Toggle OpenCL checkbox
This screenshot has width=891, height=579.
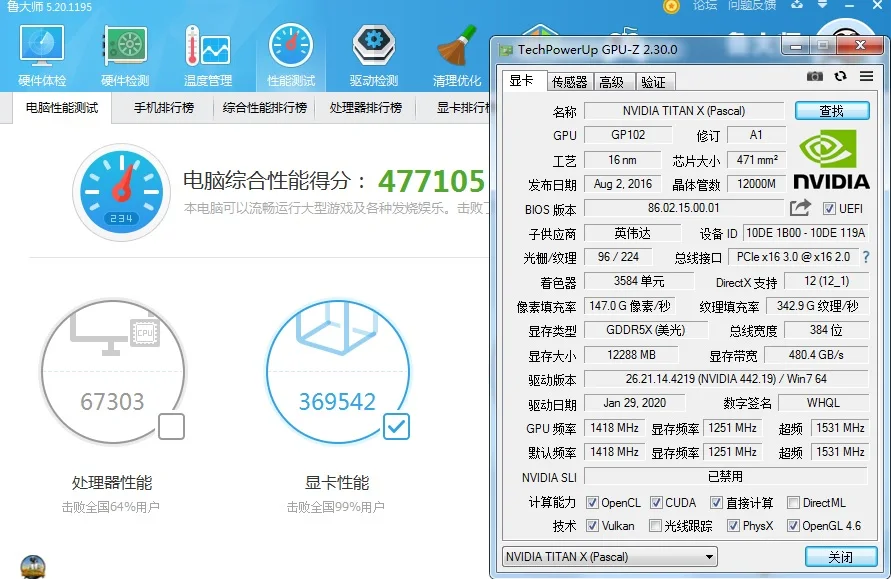click(x=592, y=503)
